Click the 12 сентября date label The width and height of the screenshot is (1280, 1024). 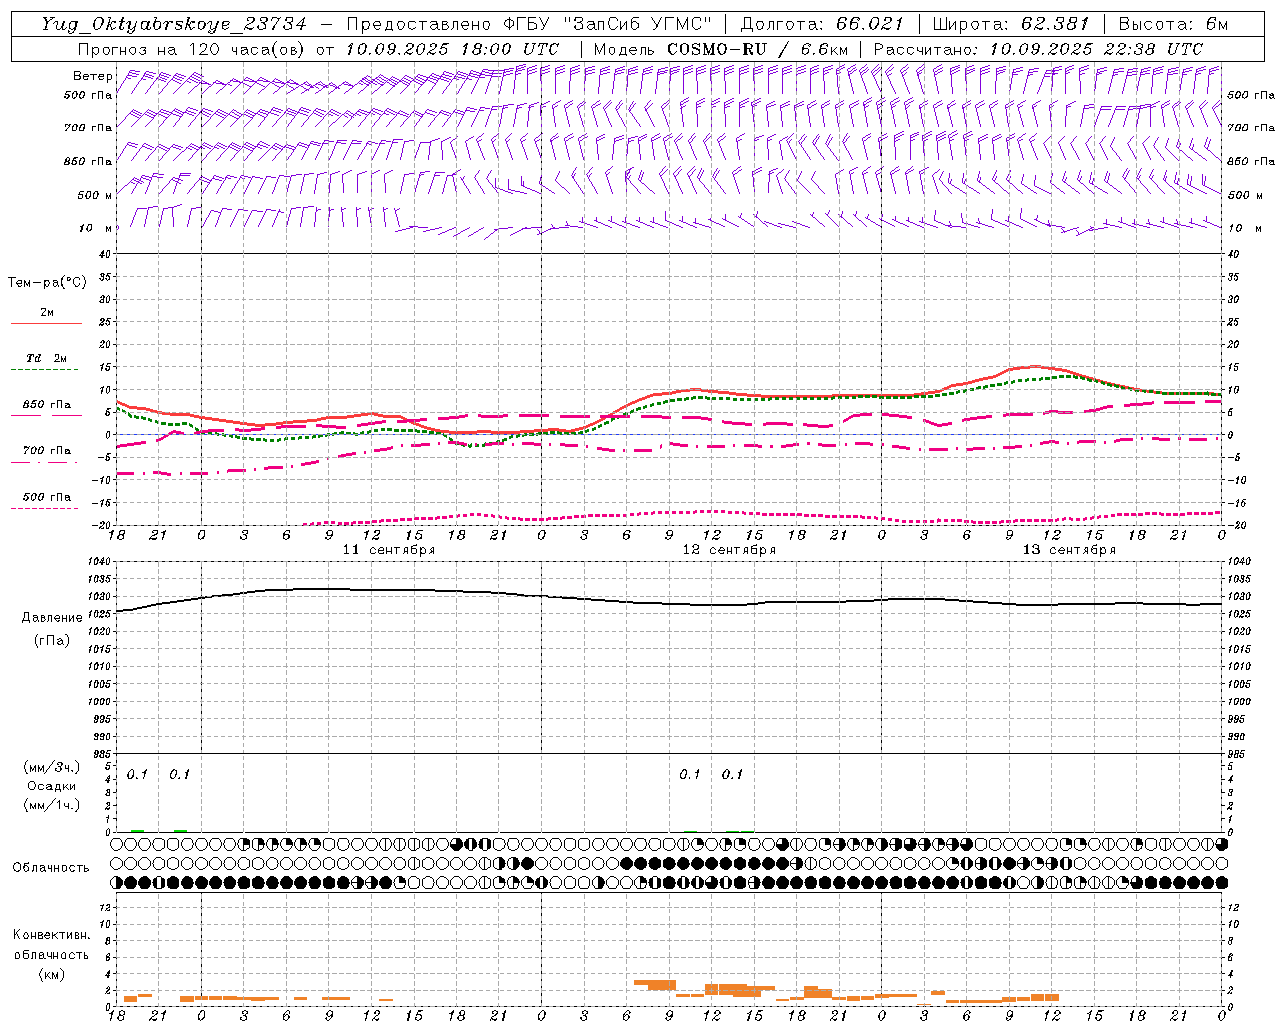(729, 550)
